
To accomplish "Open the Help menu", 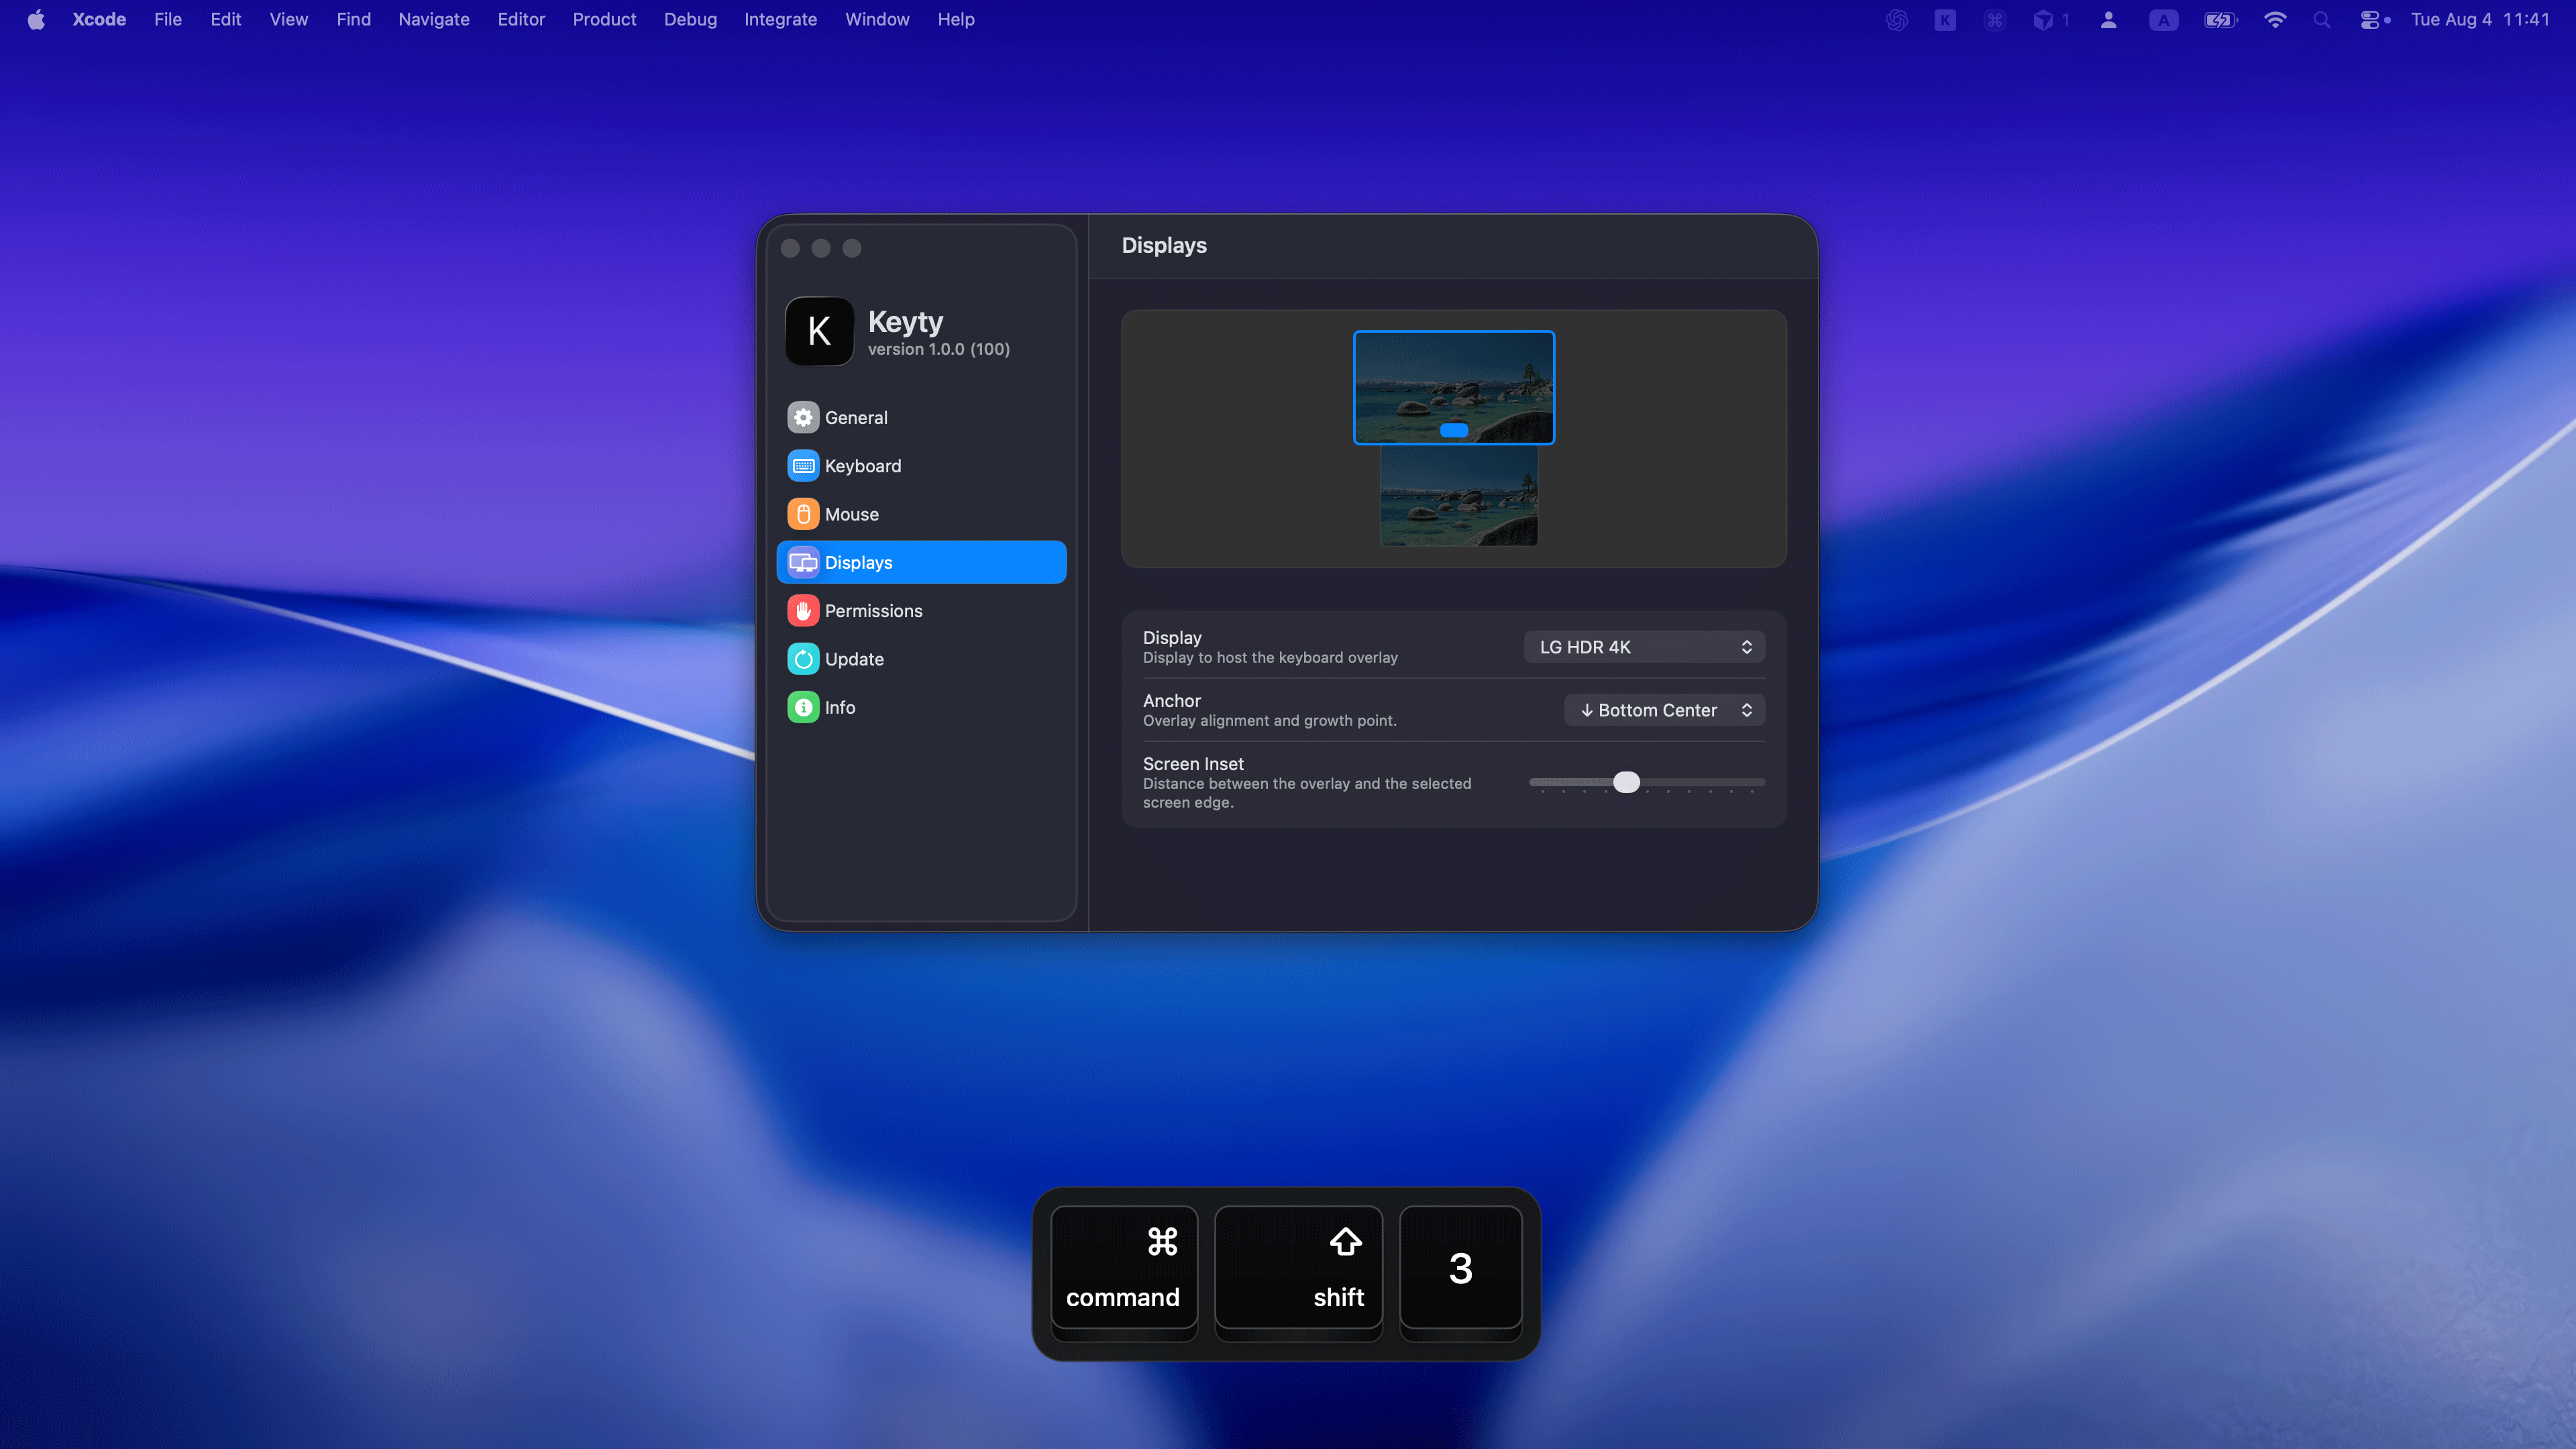I will (x=956, y=20).
